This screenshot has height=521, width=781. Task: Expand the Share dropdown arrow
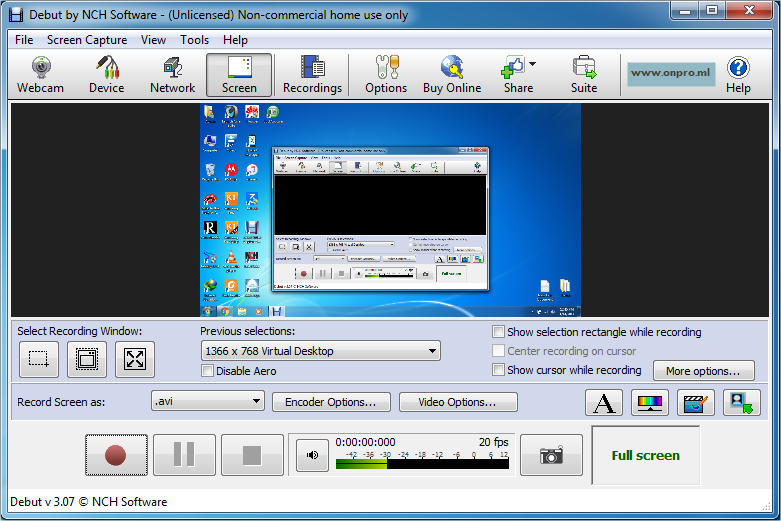(x=532, y=64)
